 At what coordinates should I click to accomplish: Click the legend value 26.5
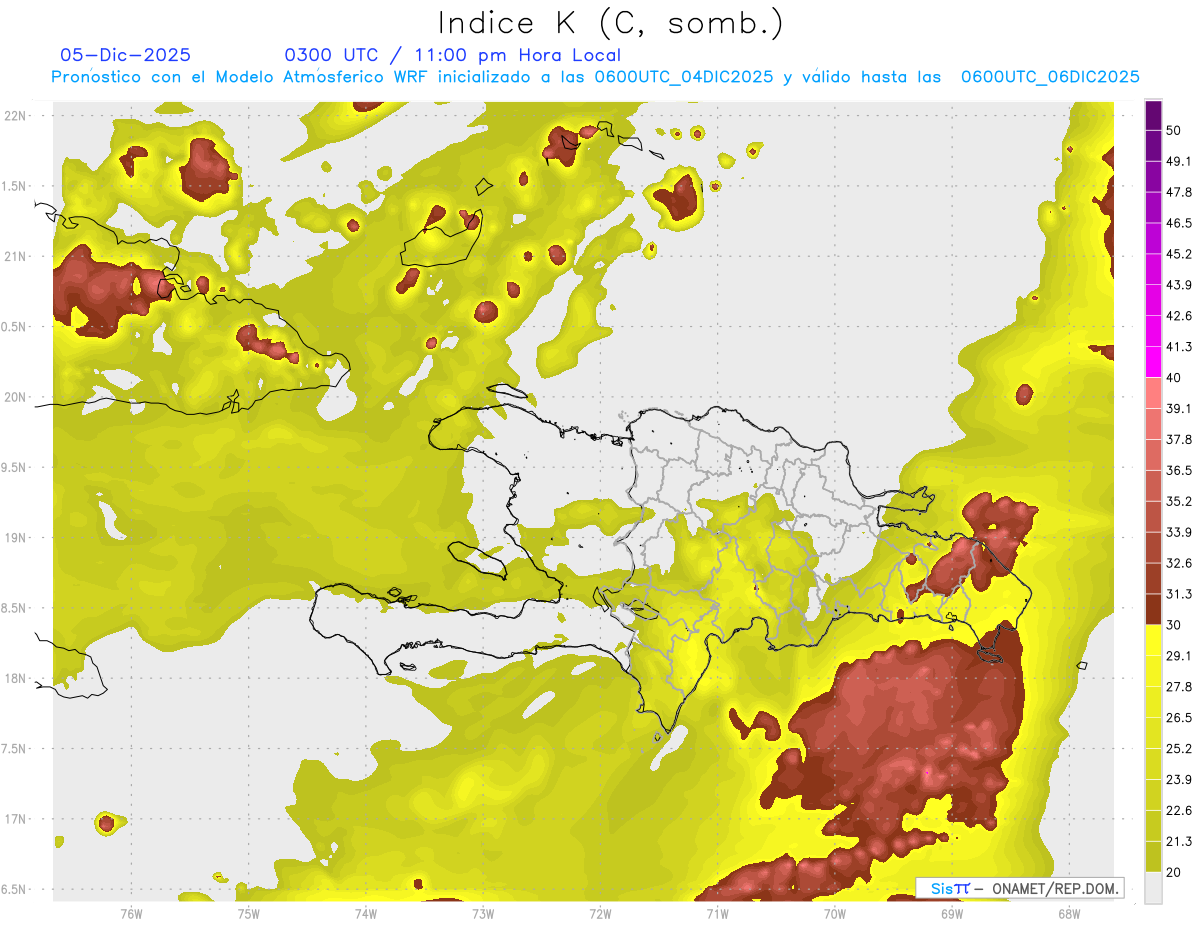click(1178, 718)
